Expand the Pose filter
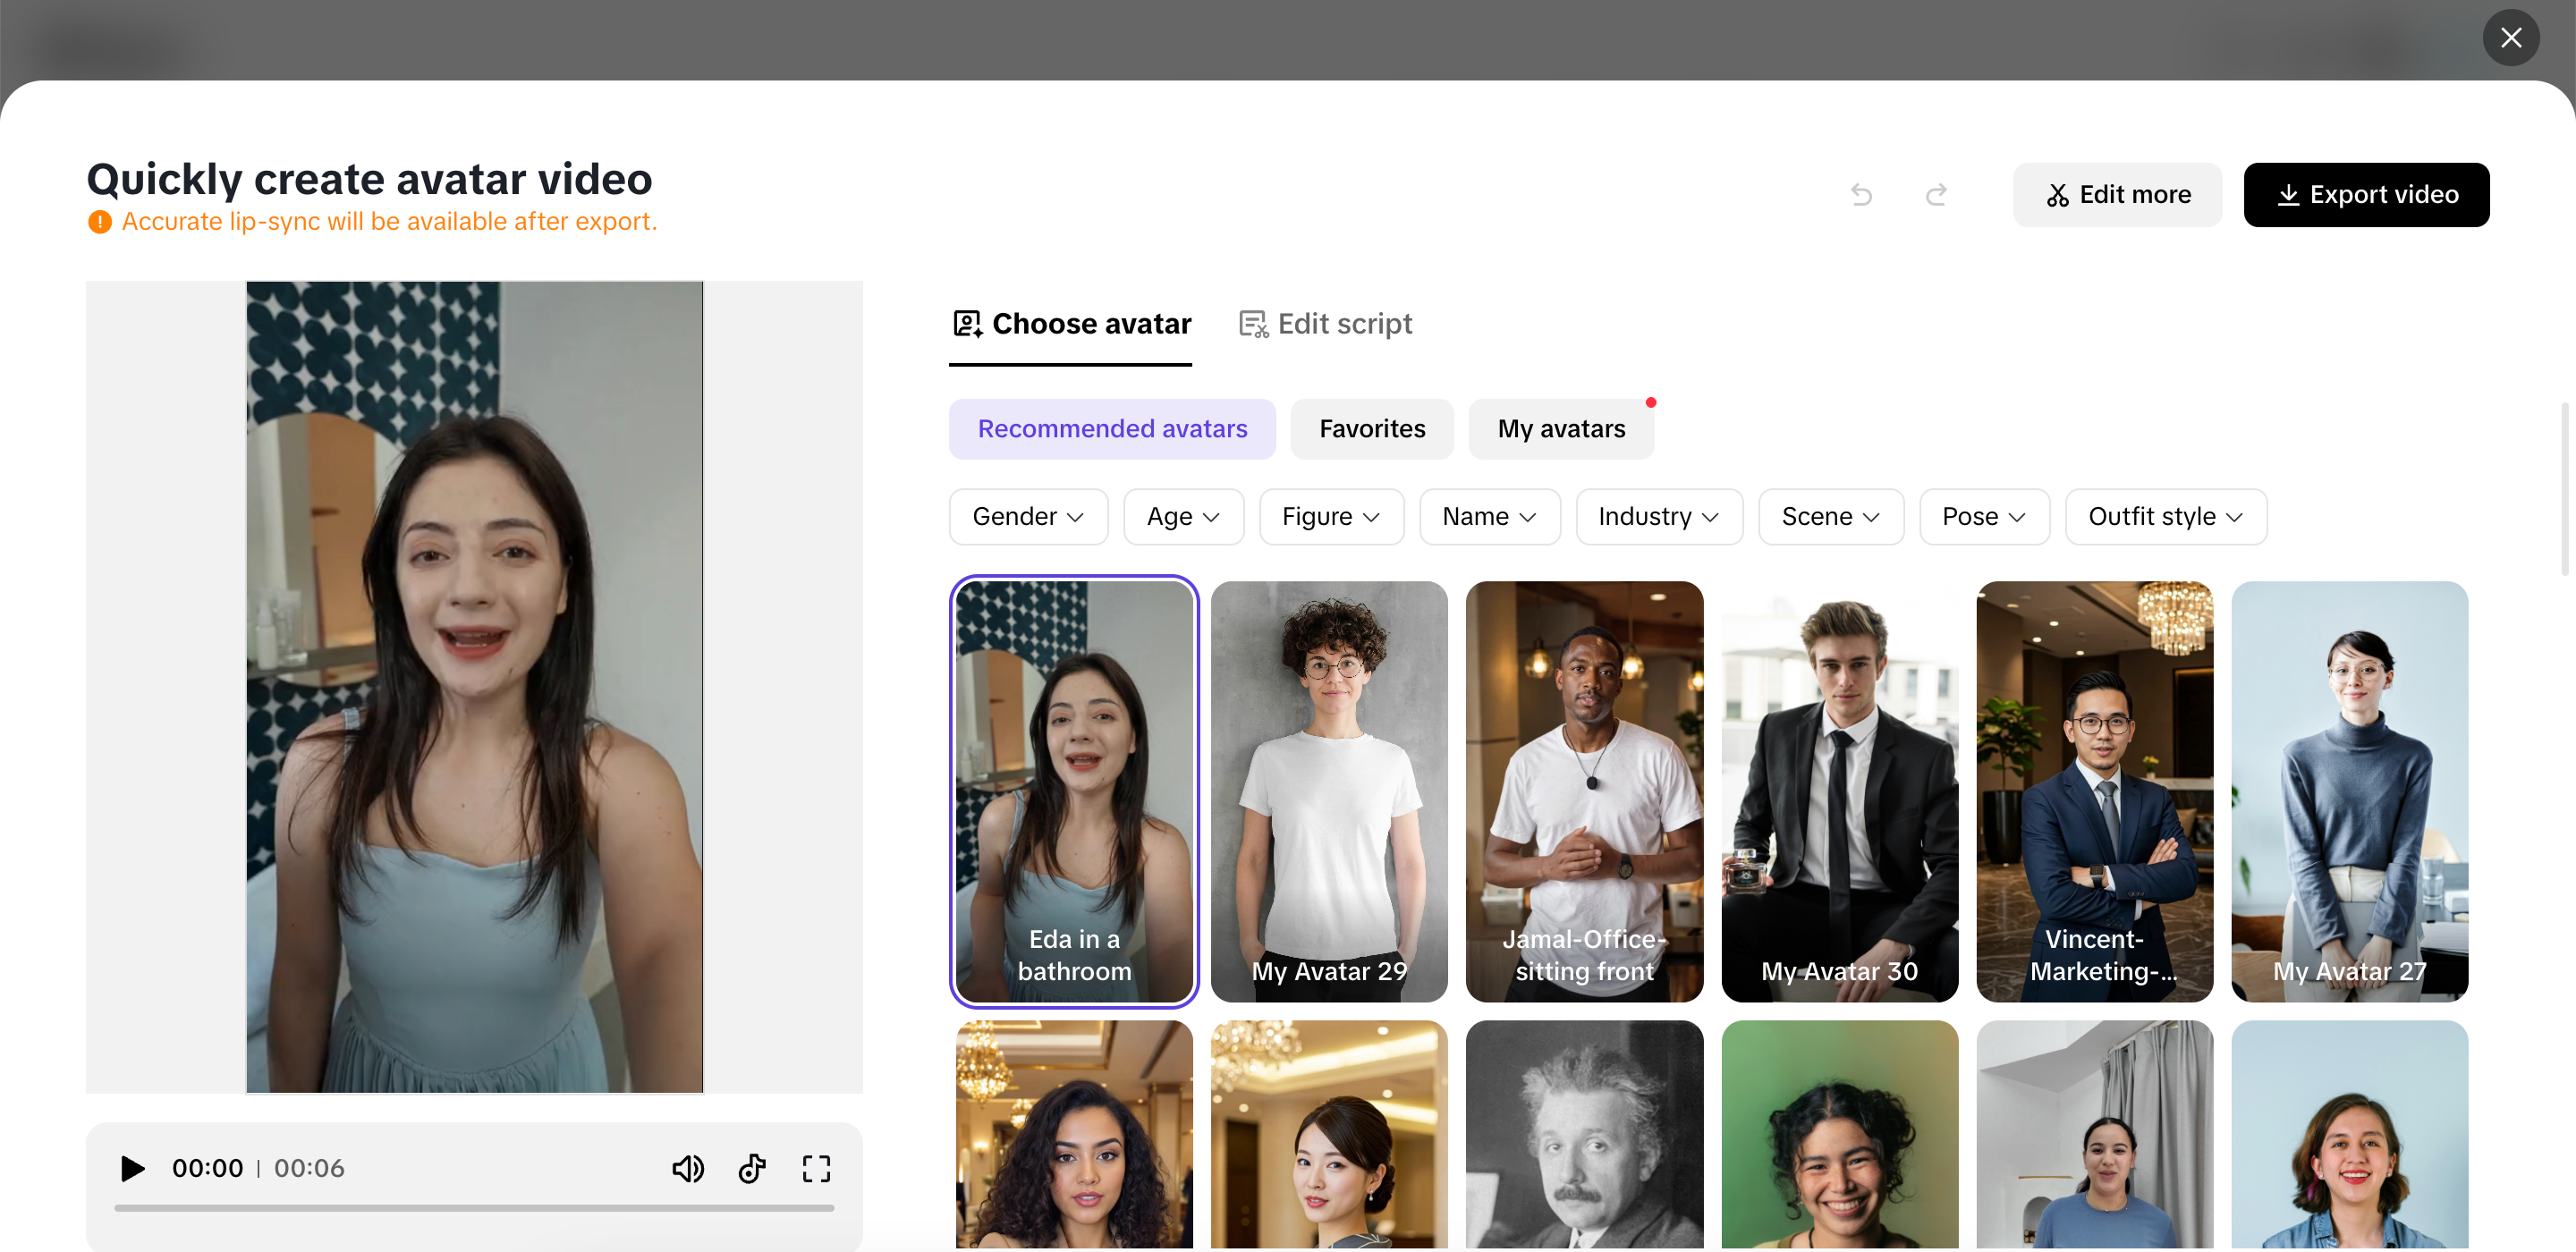The width and height of the screenshot is (2576, 1252). (x=1983, y=516)
